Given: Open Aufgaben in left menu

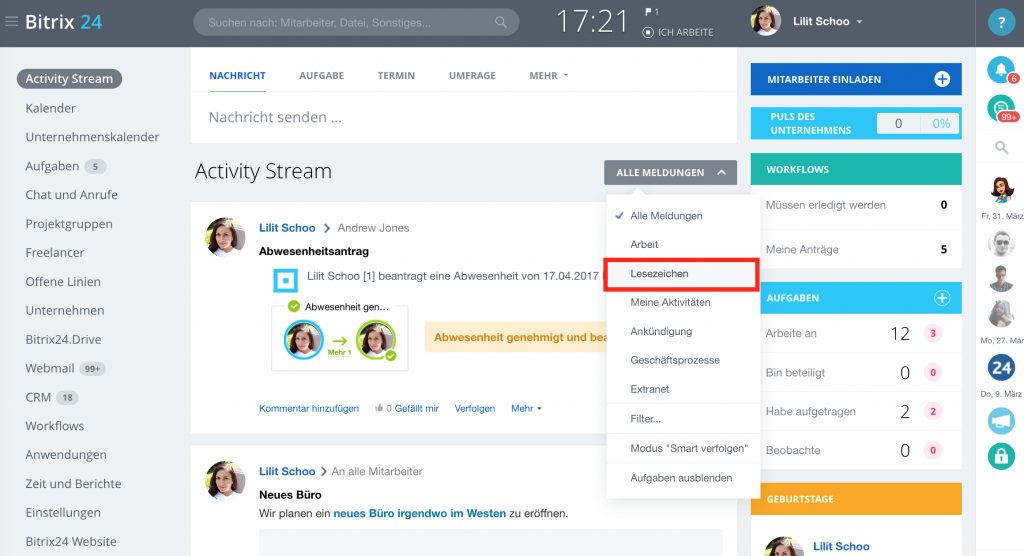Looking at the screenshot, I should click(52, 166).
